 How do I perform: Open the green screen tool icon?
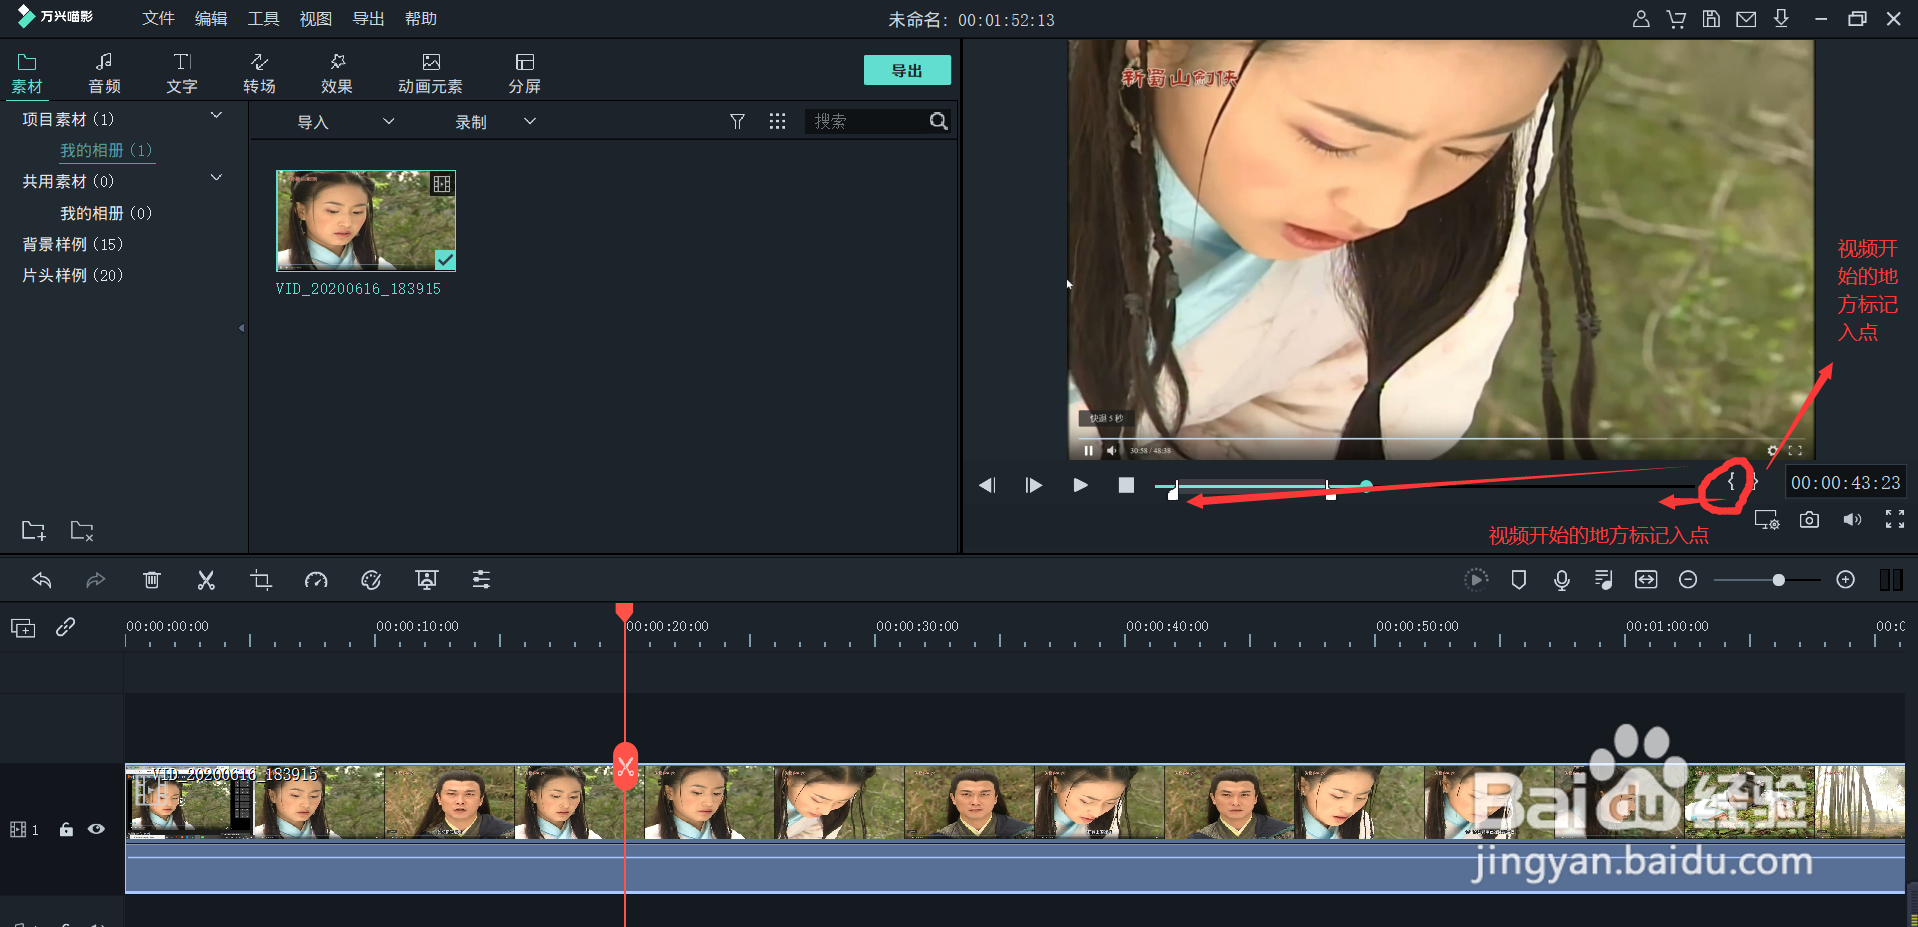(x=426, y=580)
